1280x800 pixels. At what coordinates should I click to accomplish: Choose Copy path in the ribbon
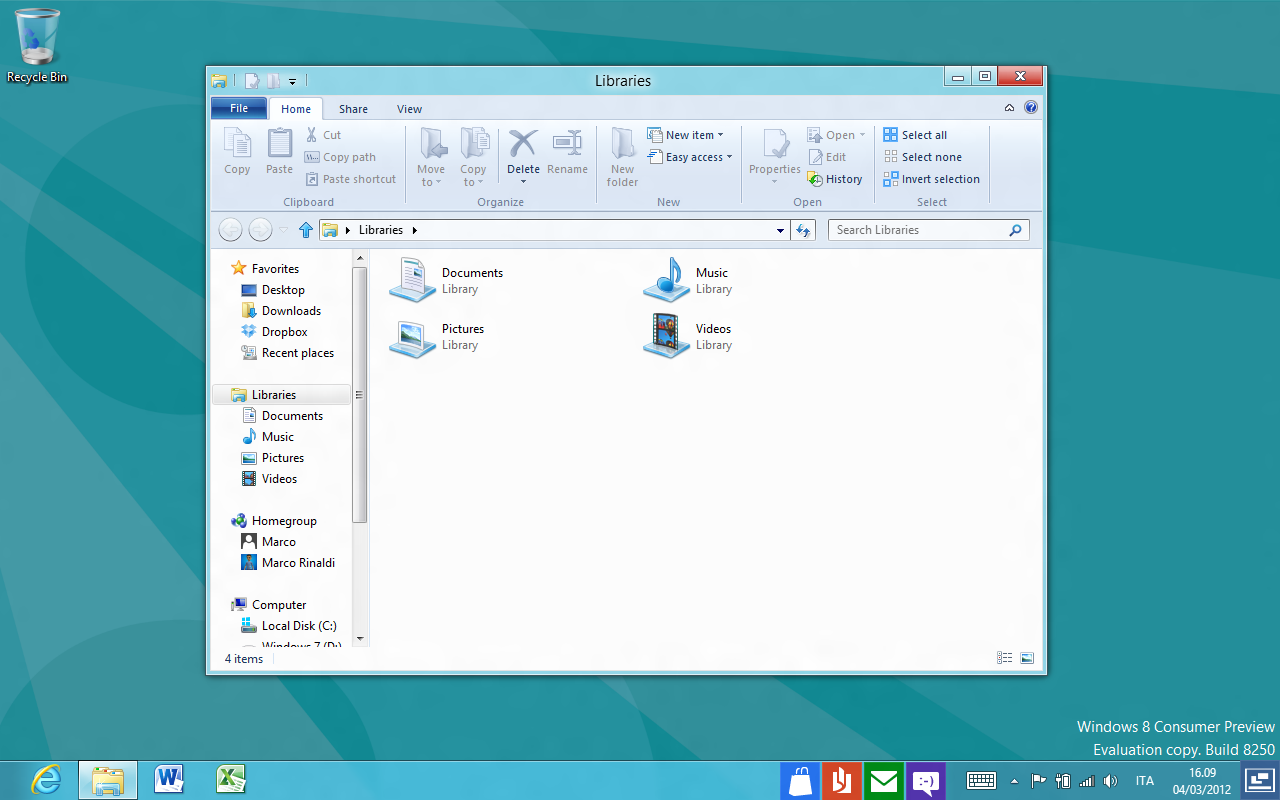click(x=341, y=157)
